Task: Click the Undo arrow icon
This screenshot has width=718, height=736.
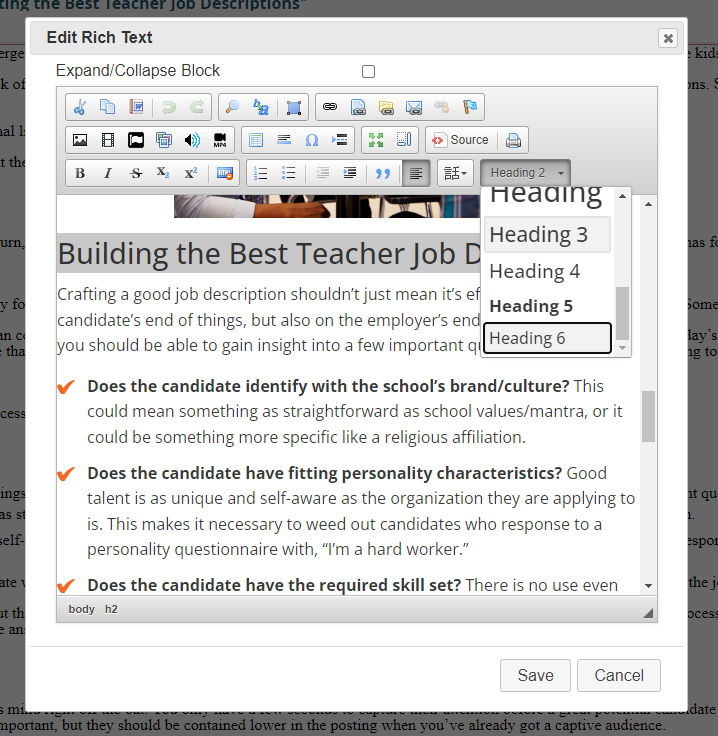Action: tap(169, 107)
